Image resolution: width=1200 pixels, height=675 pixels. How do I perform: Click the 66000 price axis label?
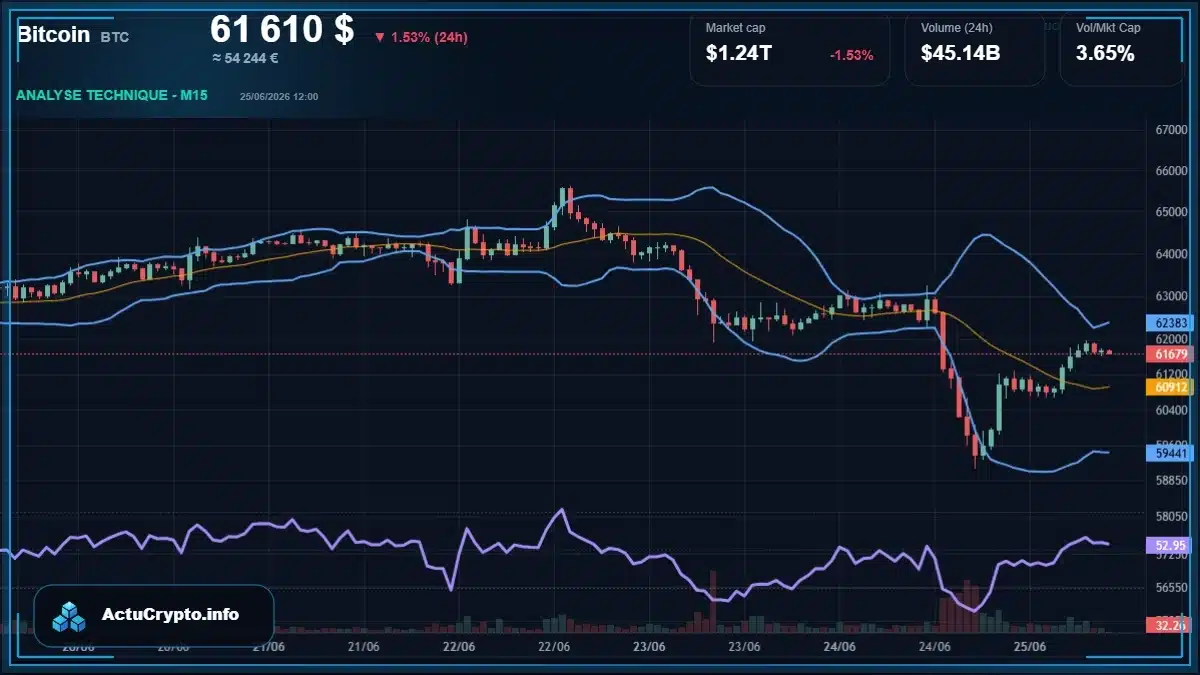coord(1170,171)
